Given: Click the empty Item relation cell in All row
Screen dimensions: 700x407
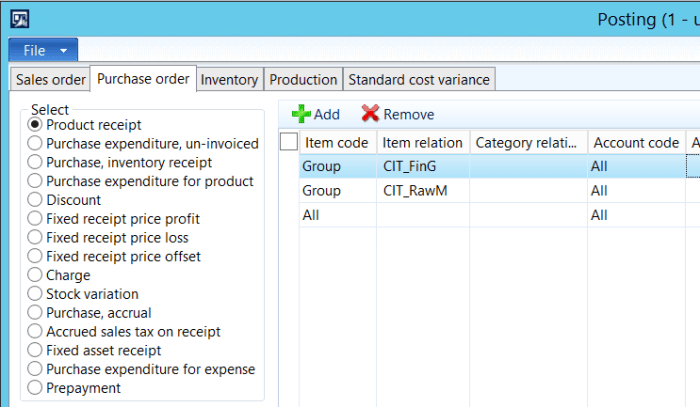Looking at the screenshot, I should pyautogui.click(x=423, y=215).
